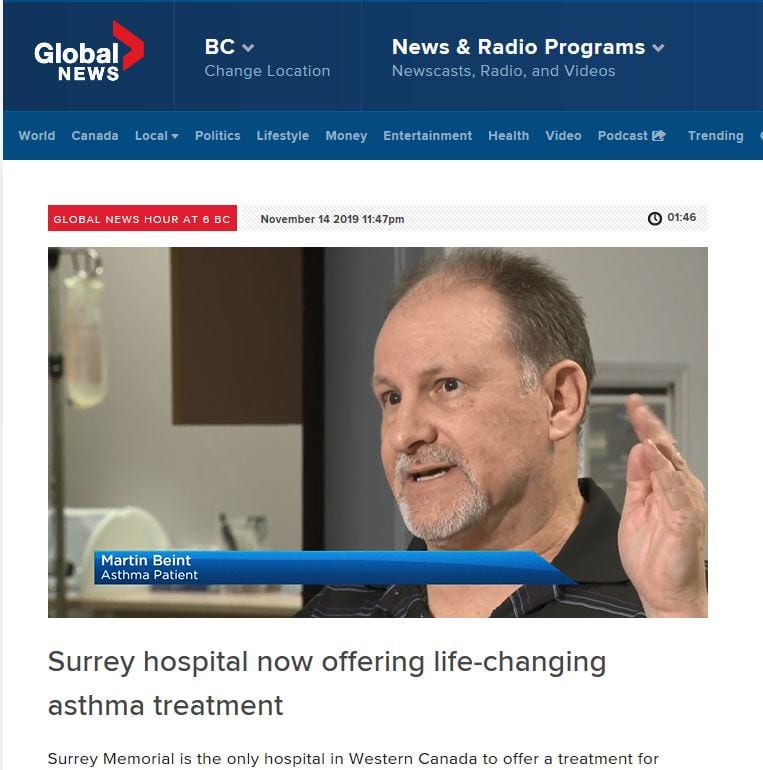
Task: Click the Podcast external link icon
Action: (x=659, y=136)
